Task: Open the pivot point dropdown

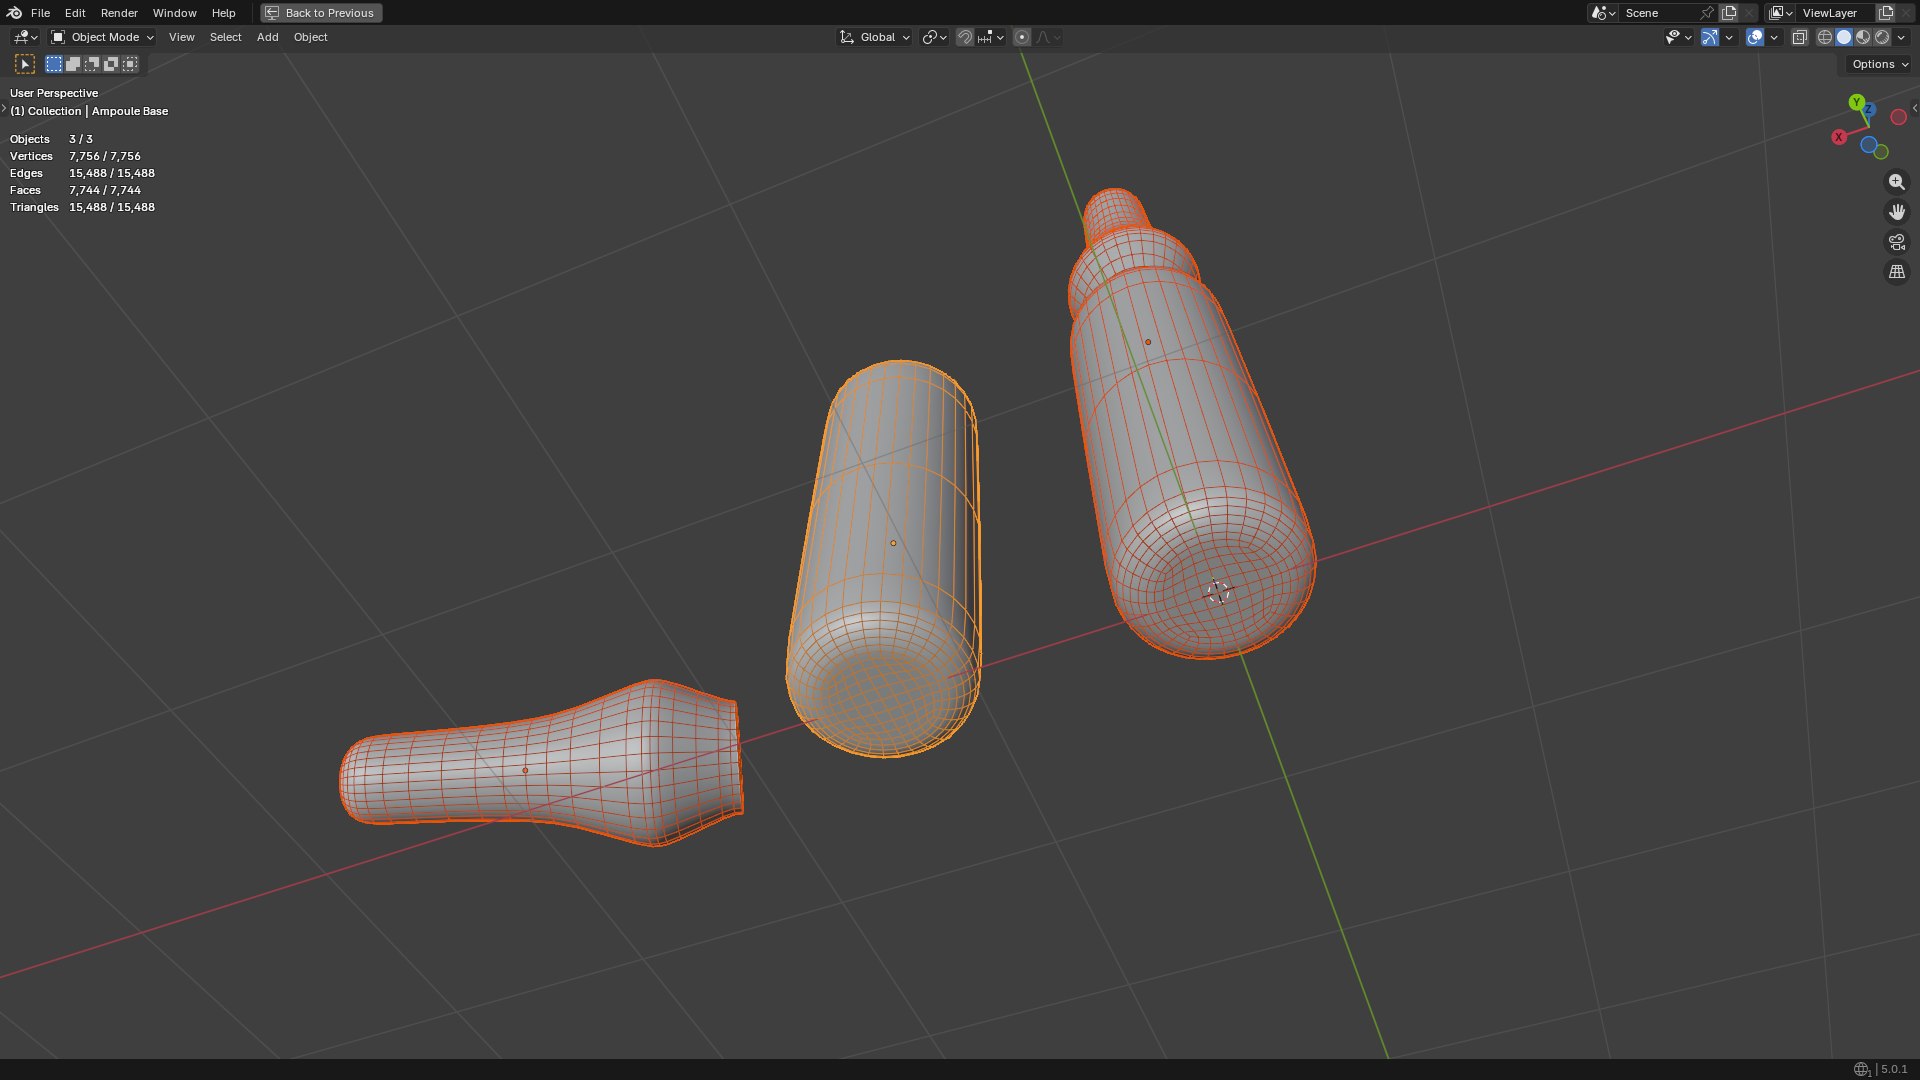Action: (x=934, y=37)
